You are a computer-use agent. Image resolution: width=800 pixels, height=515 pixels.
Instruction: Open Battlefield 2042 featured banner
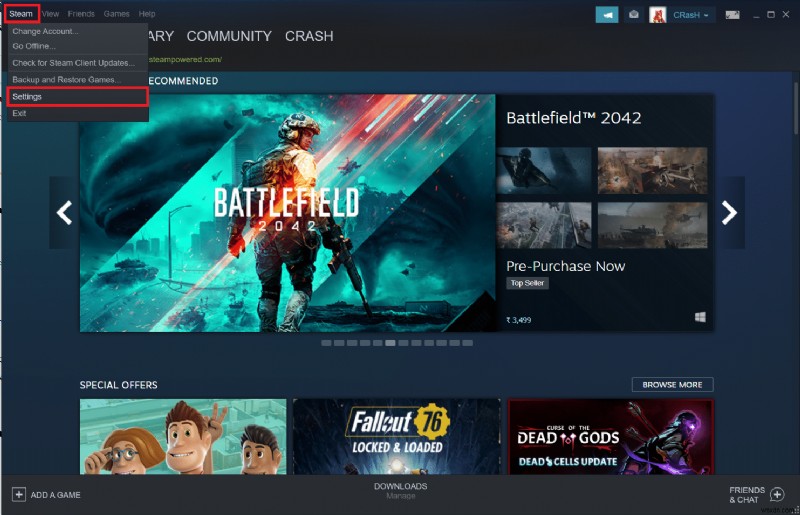pos(287,213)
